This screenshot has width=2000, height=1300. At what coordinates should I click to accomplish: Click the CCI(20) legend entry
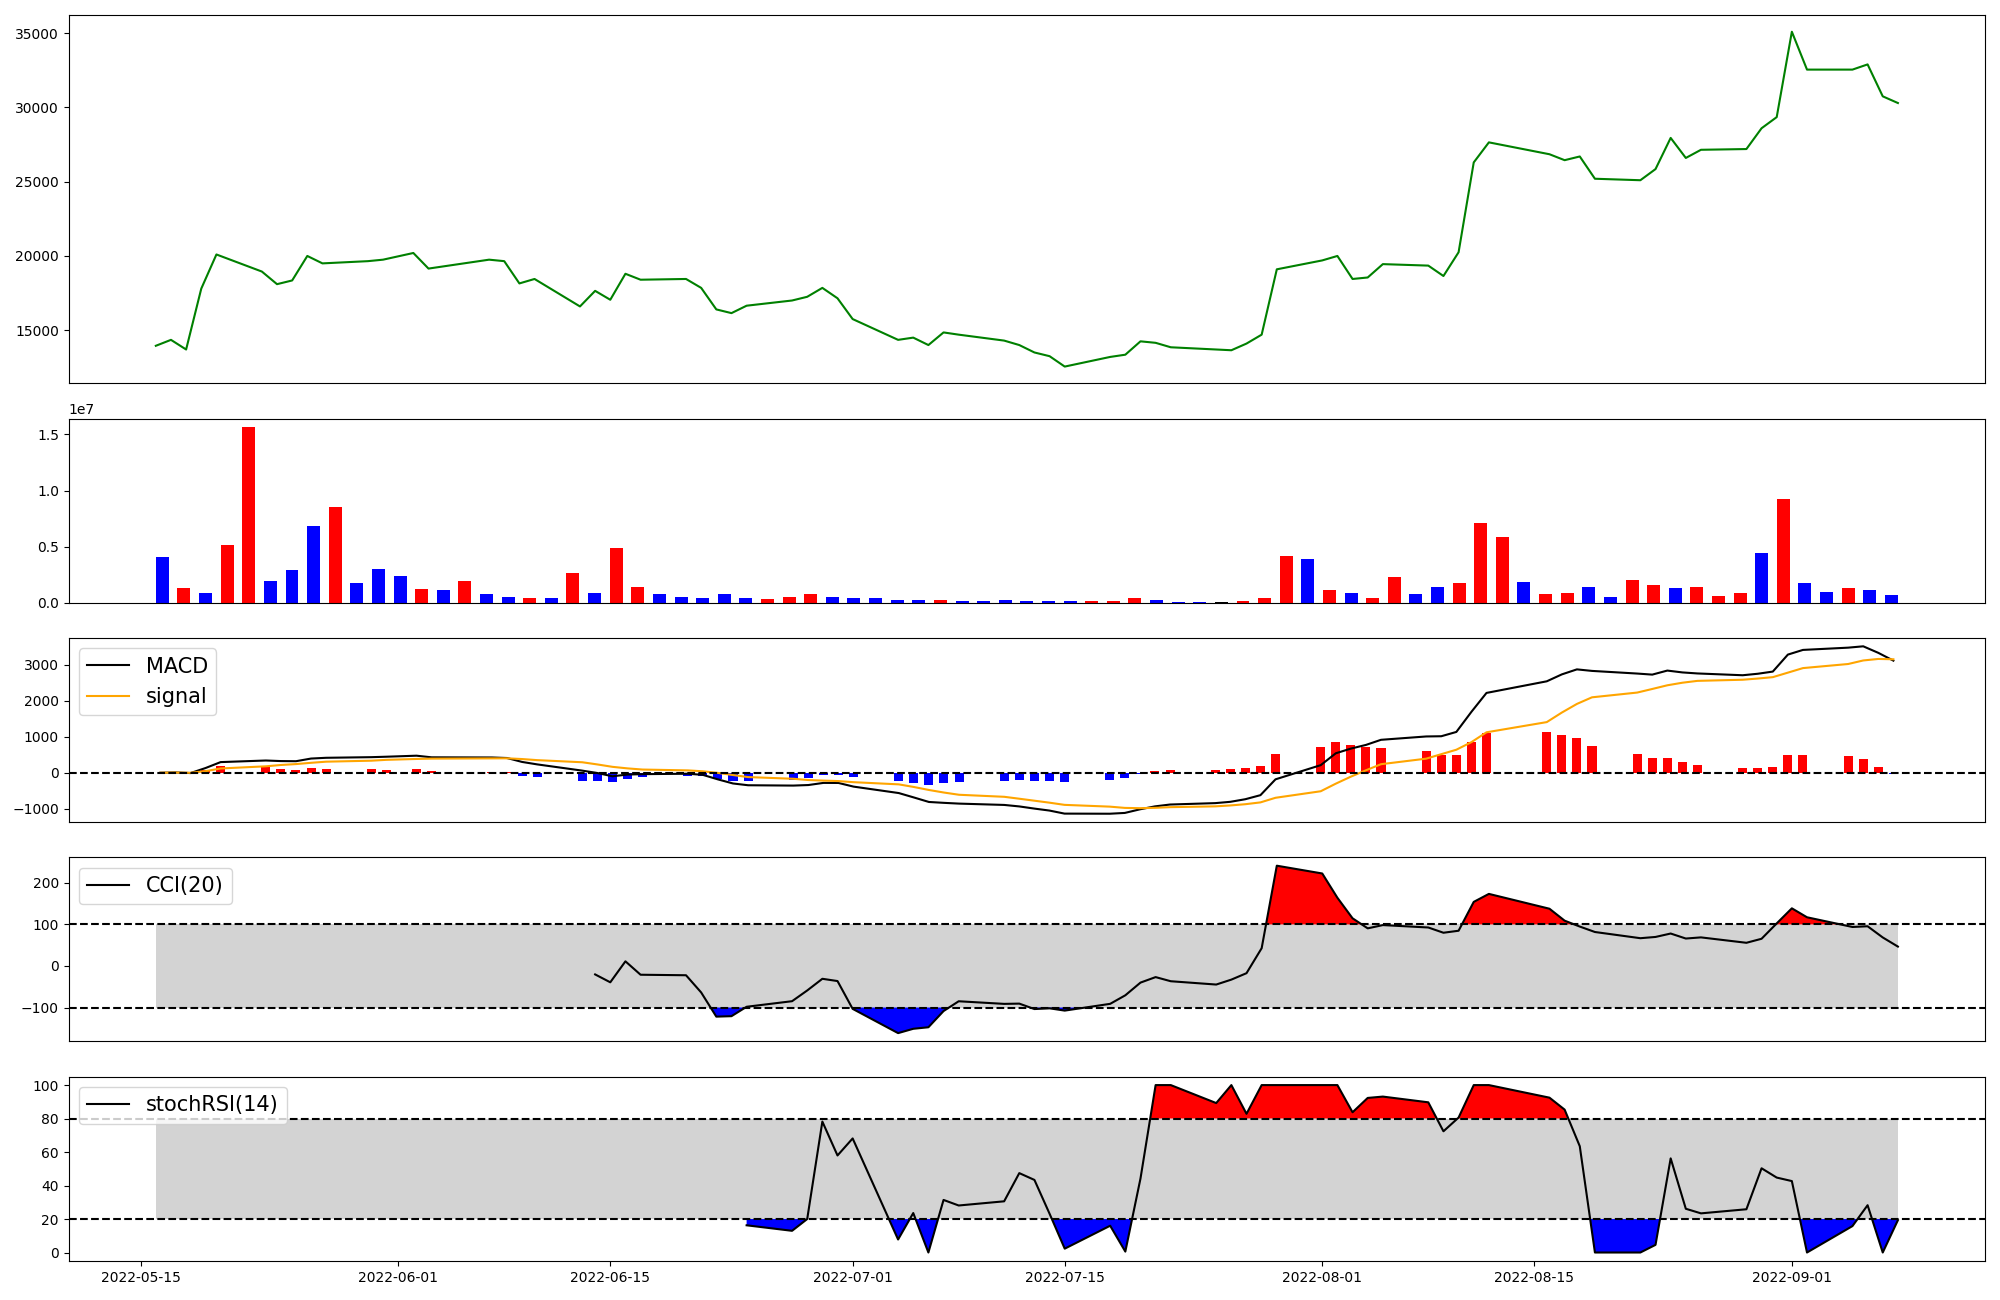(184, 885)
